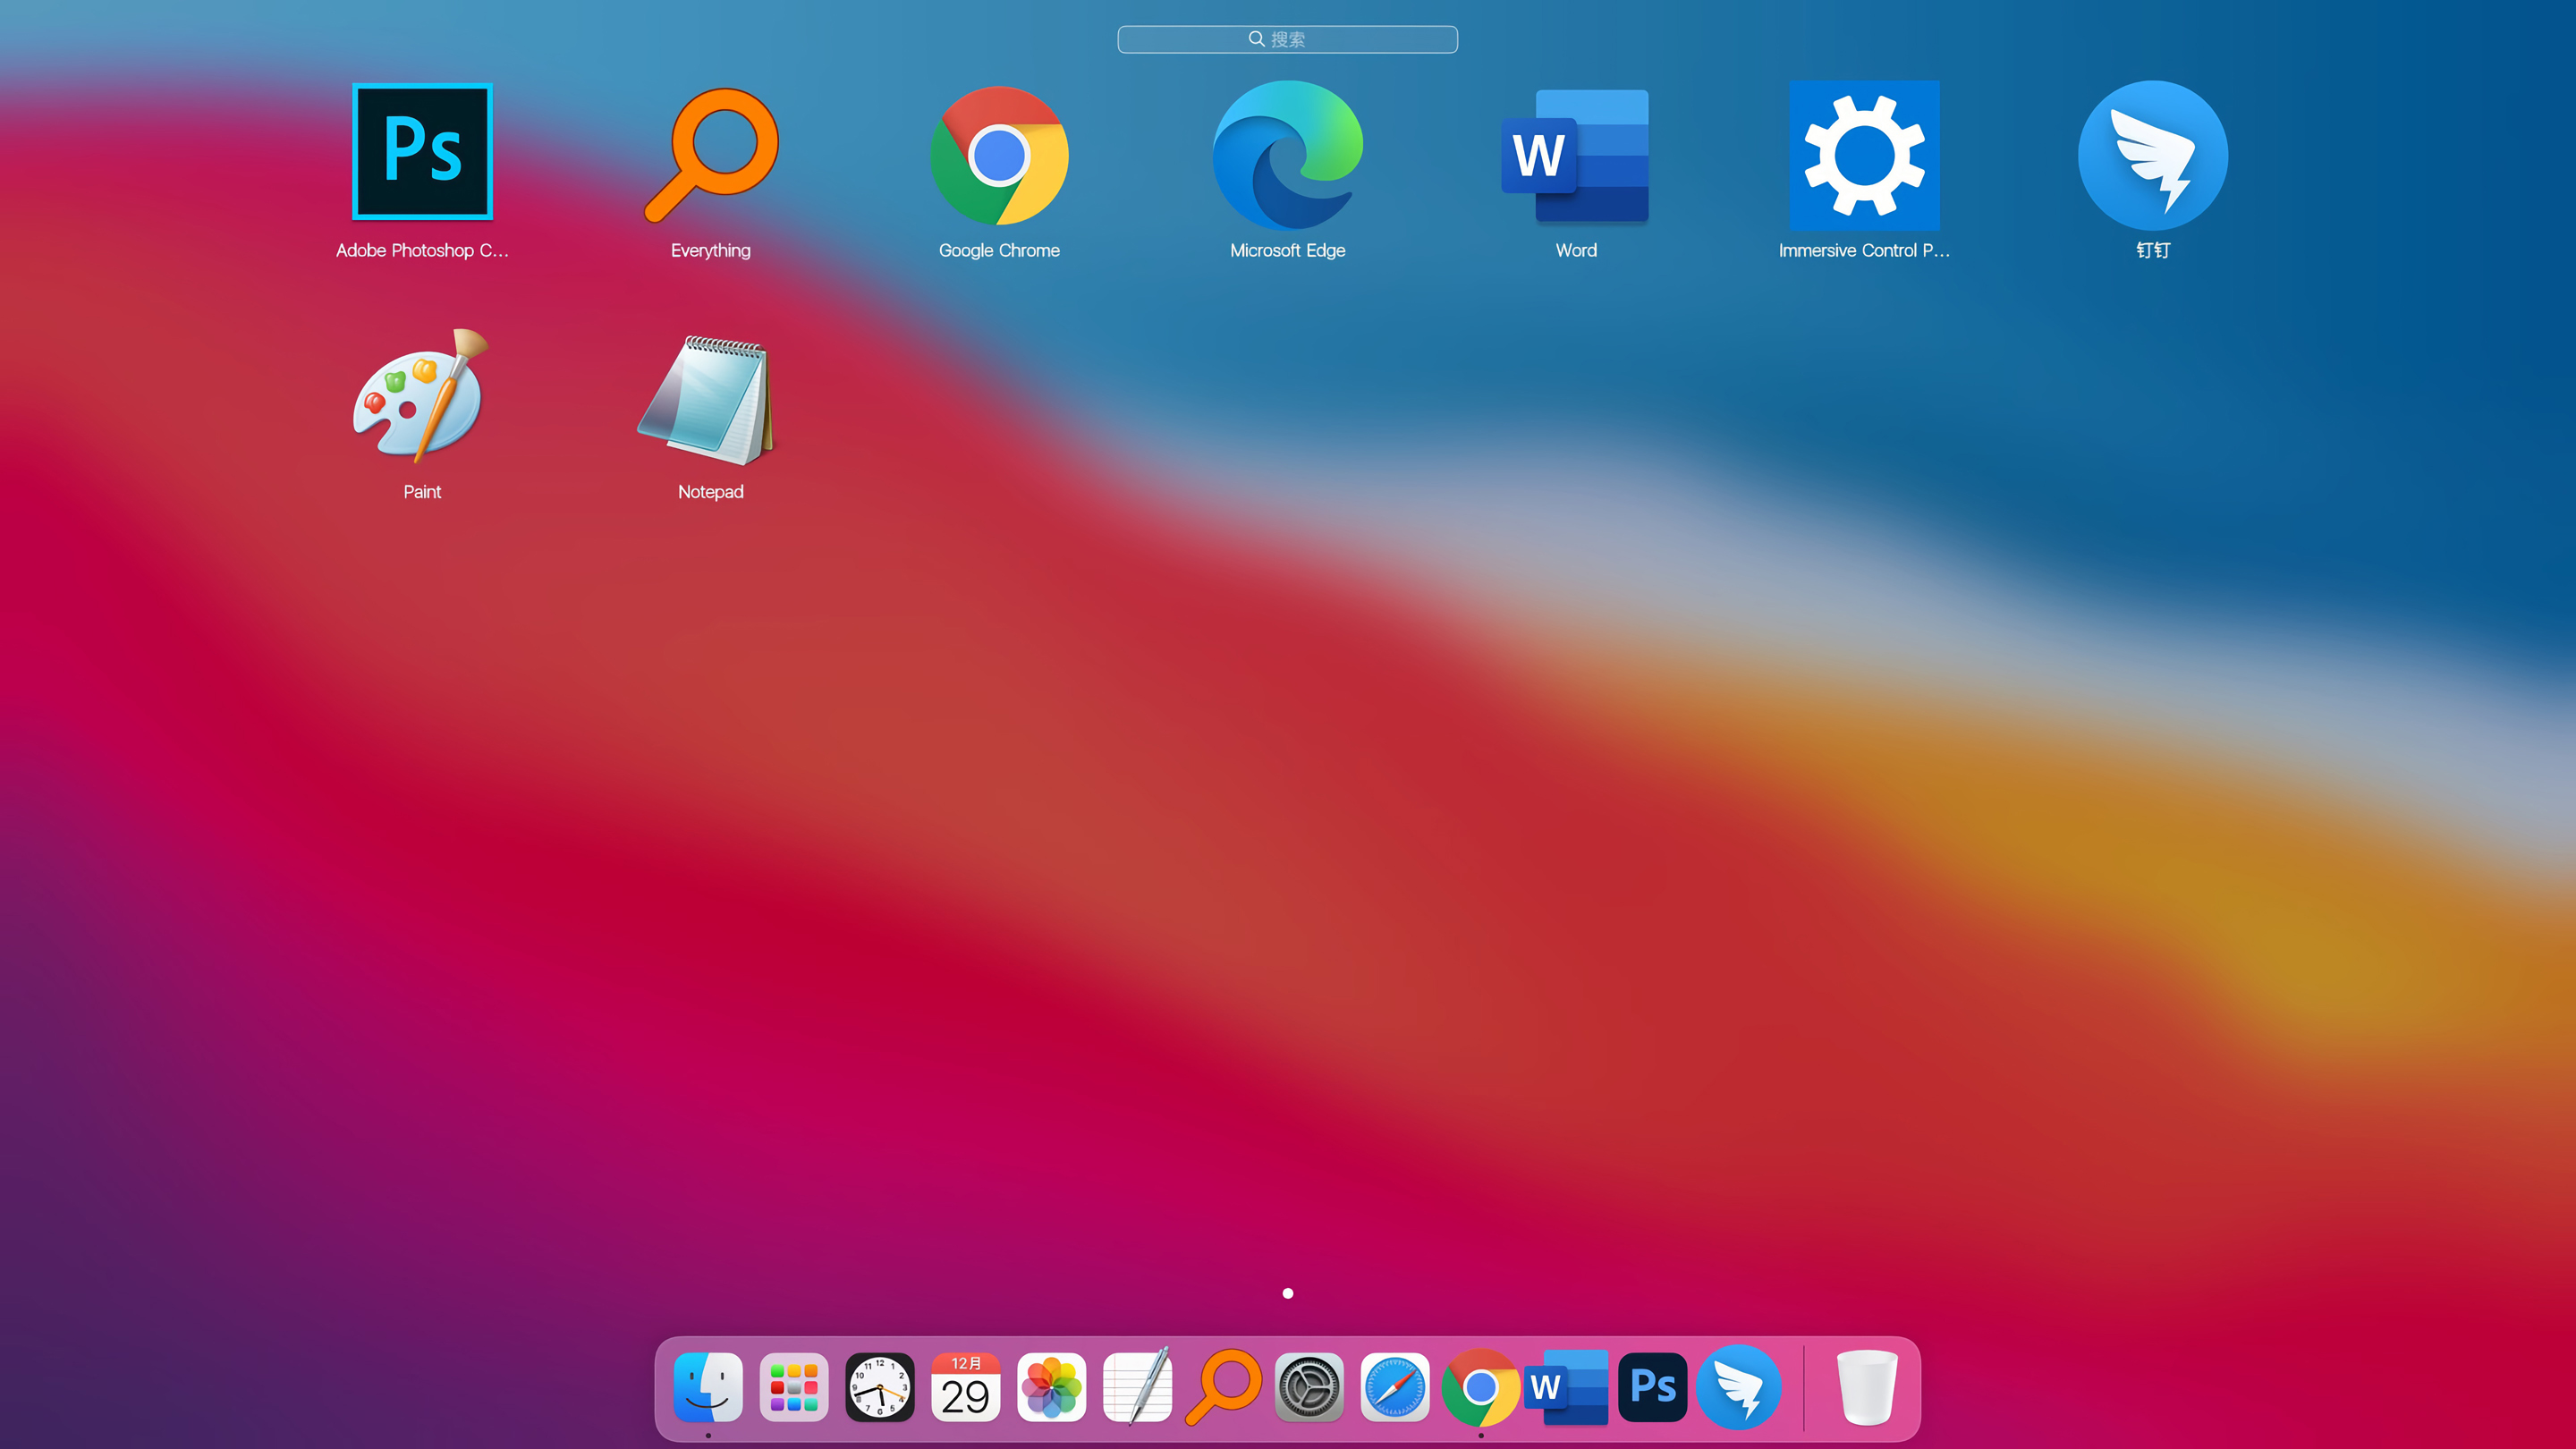
Task: Open the Launchpad icon in the dock
Action: pyautogui.click(x=793, y=1387)
